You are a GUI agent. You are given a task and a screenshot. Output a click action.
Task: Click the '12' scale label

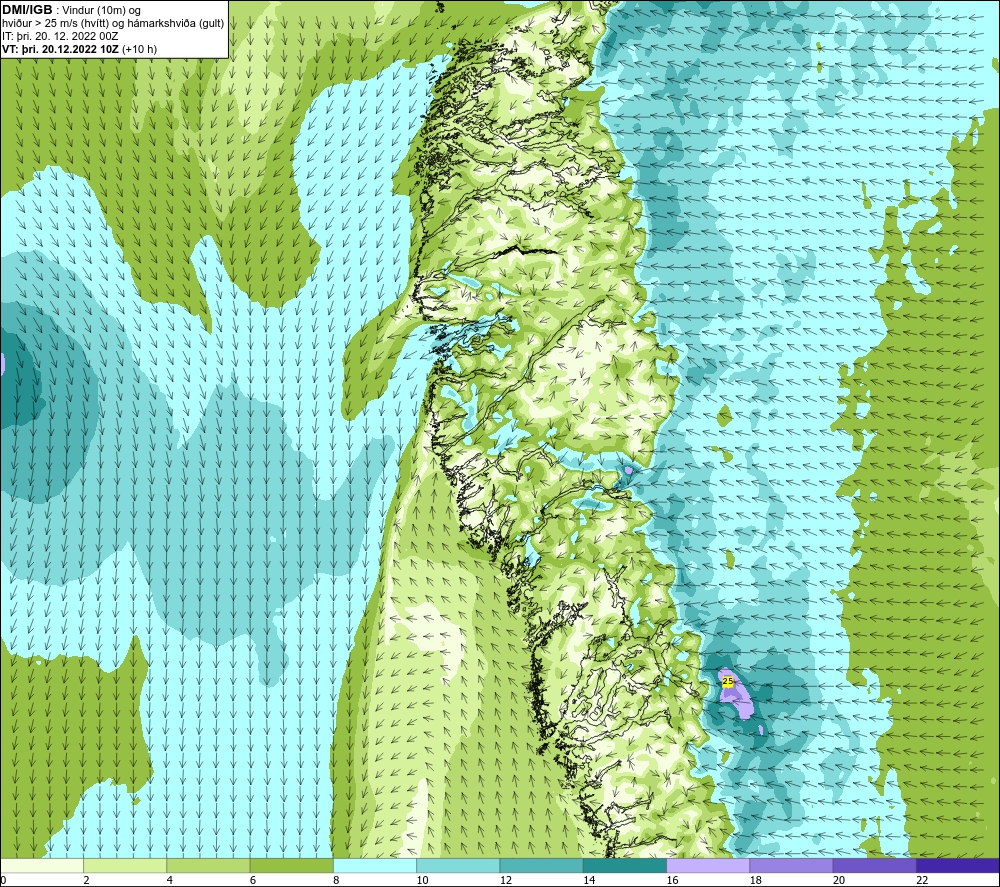(x=506, y=880)
